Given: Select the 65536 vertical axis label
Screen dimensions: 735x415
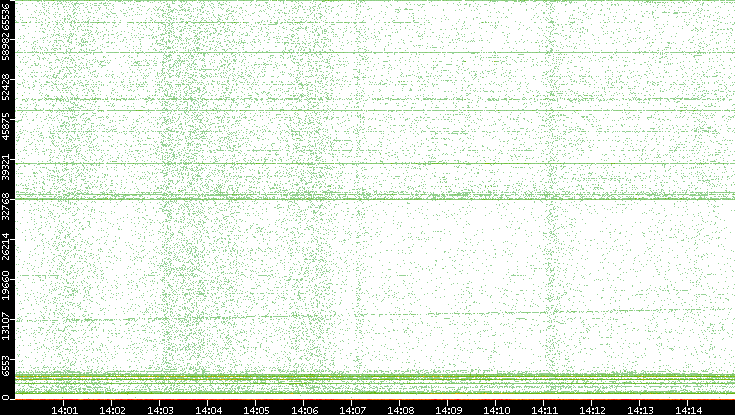Looking at the screenshot, I should tap(5, 15).
